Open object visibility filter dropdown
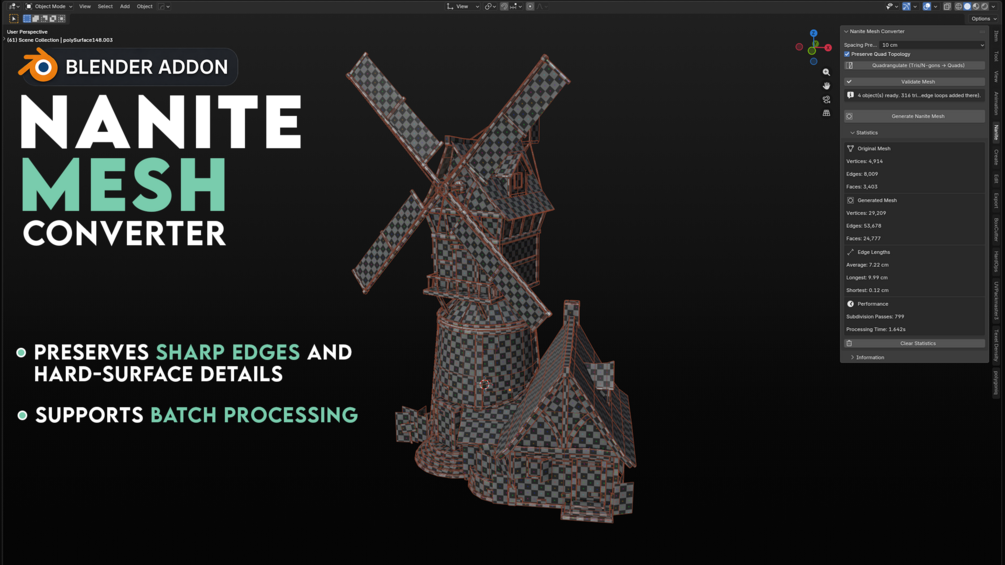 [892, 6]
